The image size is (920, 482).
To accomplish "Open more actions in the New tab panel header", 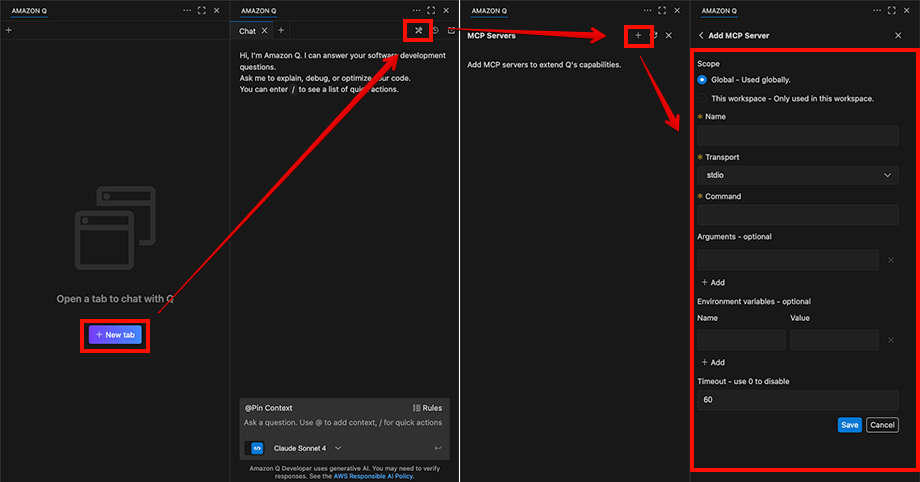I will [x=187, y=10].
